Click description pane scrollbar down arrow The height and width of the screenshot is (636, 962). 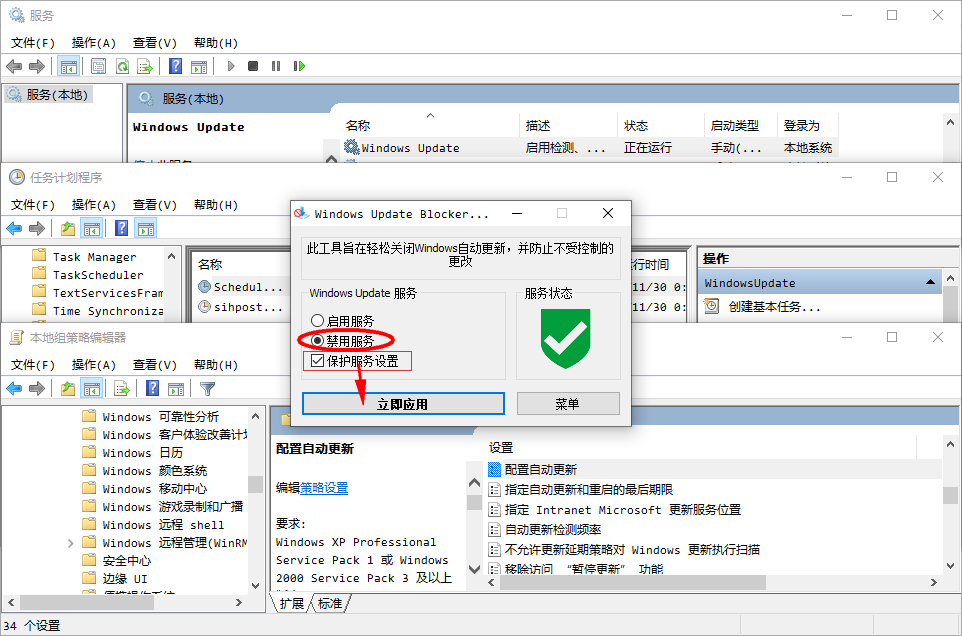474,569
